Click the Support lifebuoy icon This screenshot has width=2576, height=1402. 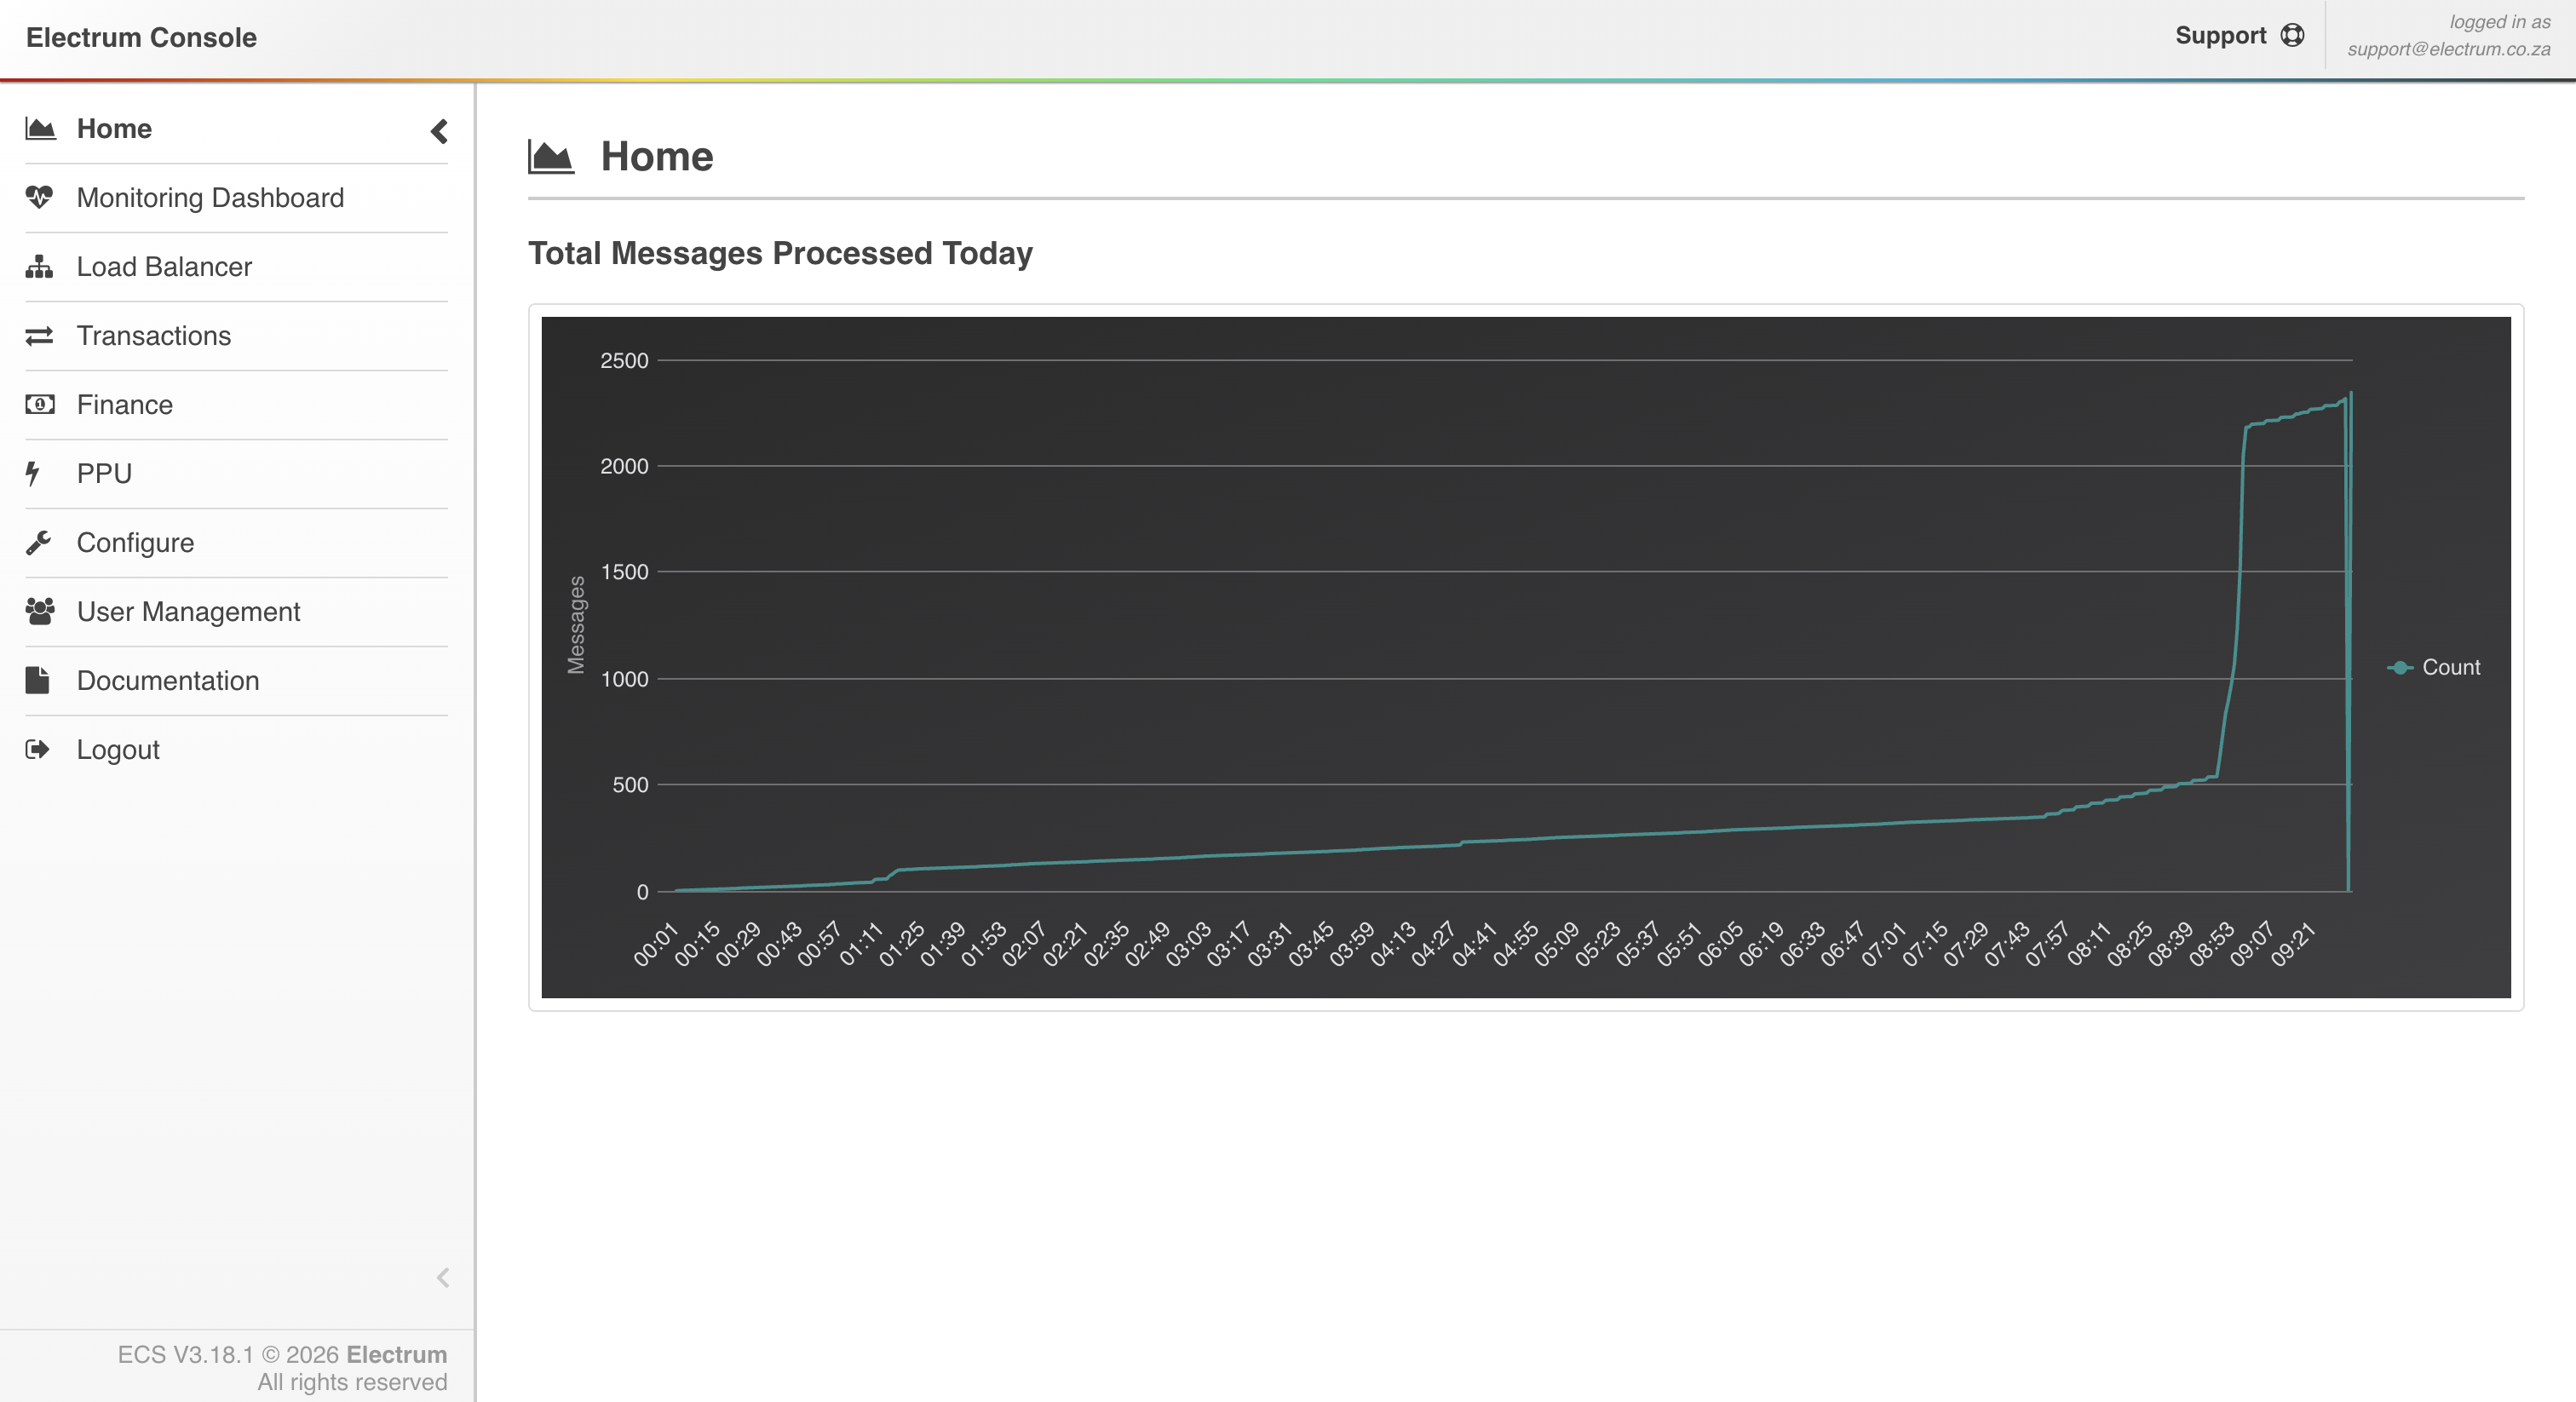coord(2292,36)
